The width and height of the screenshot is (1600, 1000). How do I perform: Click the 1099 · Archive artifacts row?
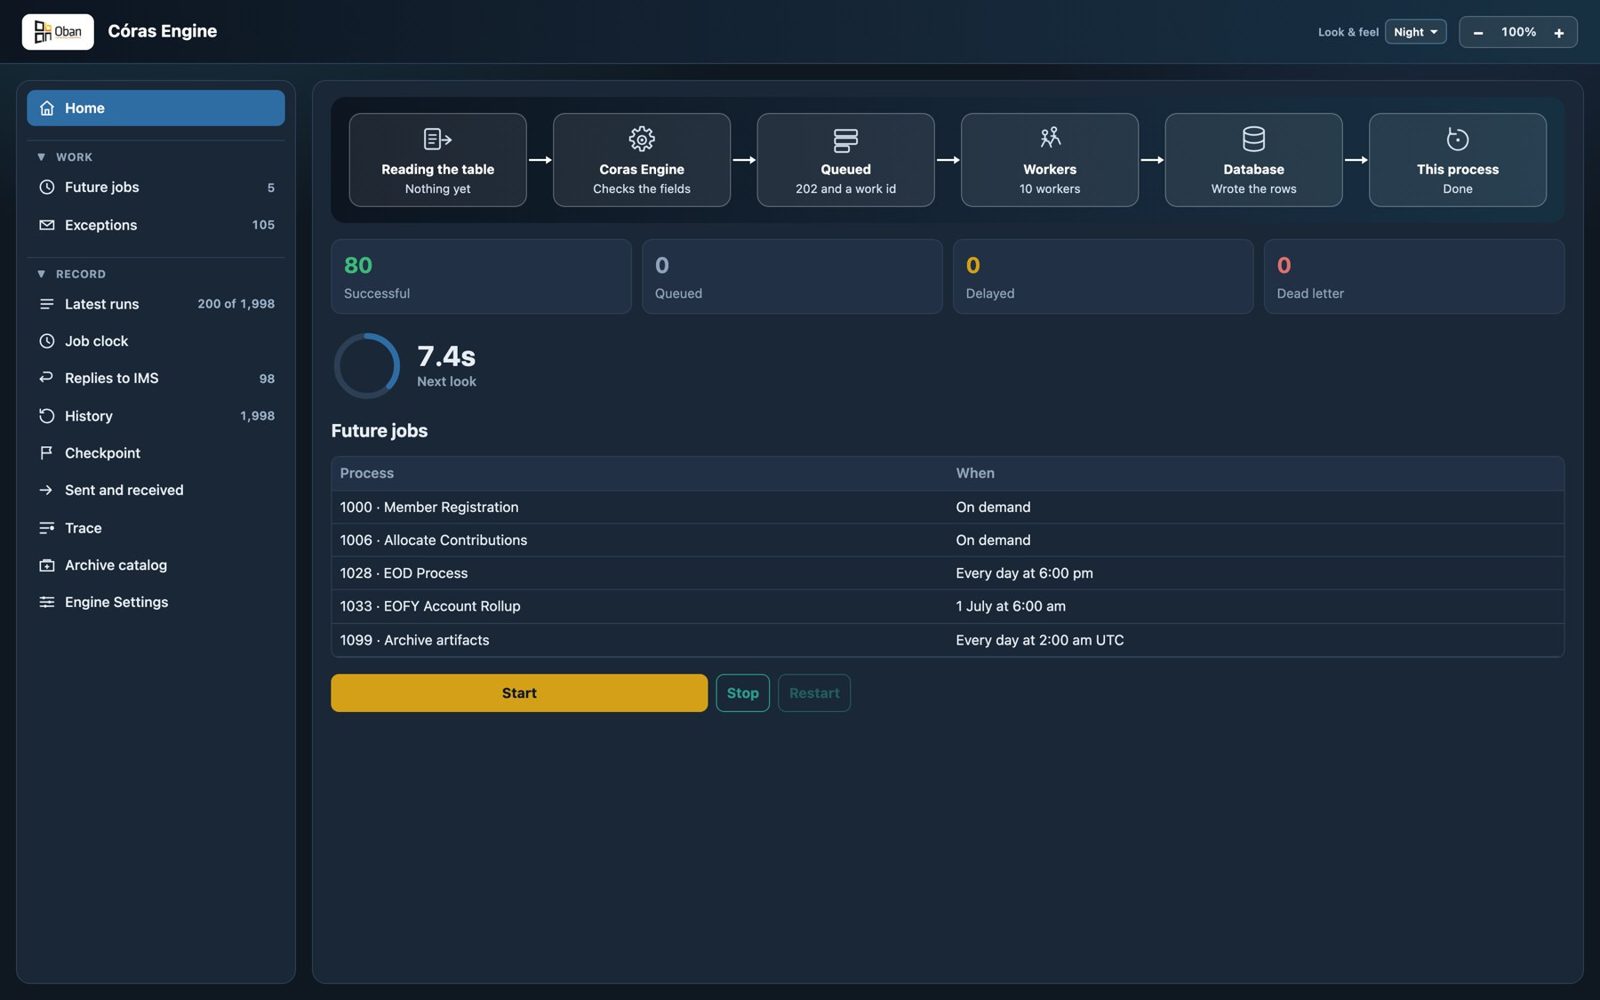(x=947, y=640)
